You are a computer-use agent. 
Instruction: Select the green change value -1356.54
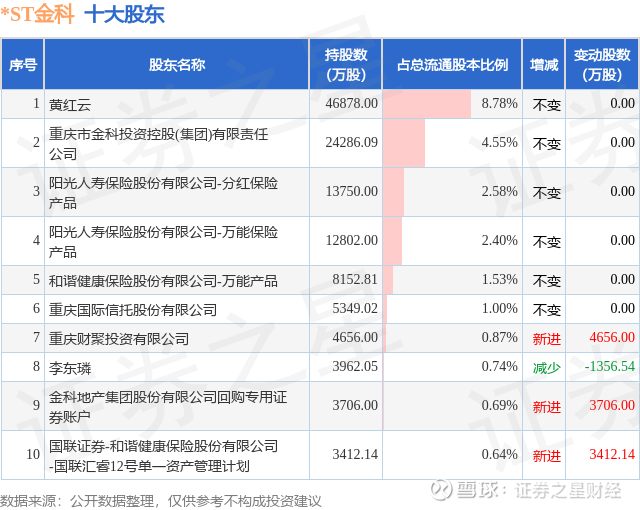pyautogui.click(x=610, y=366)
